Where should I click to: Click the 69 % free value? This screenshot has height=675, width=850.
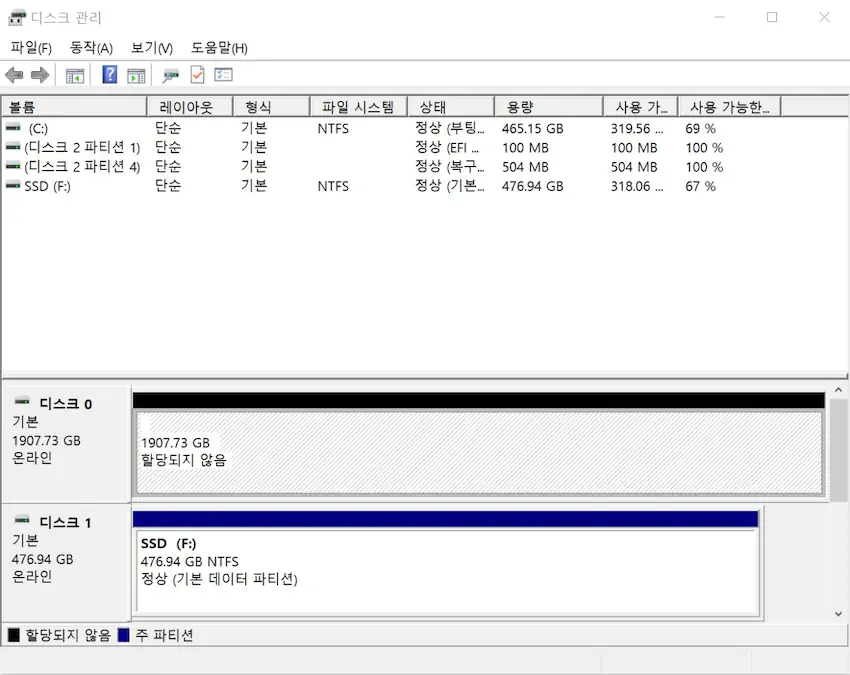700,128
